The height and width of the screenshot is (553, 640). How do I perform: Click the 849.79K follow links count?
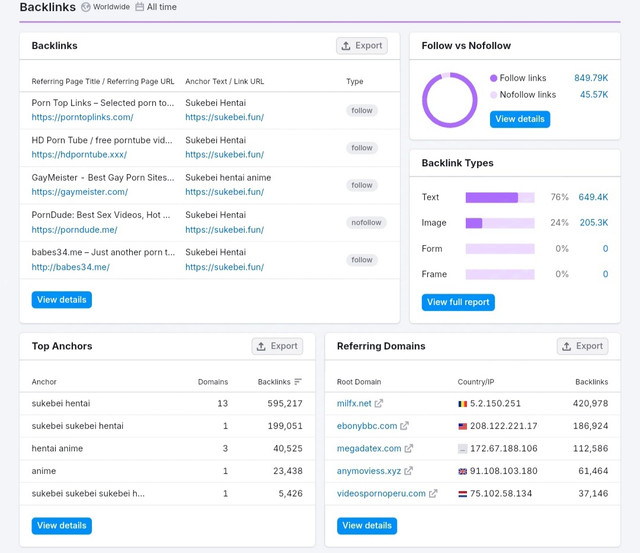[591, 78]
